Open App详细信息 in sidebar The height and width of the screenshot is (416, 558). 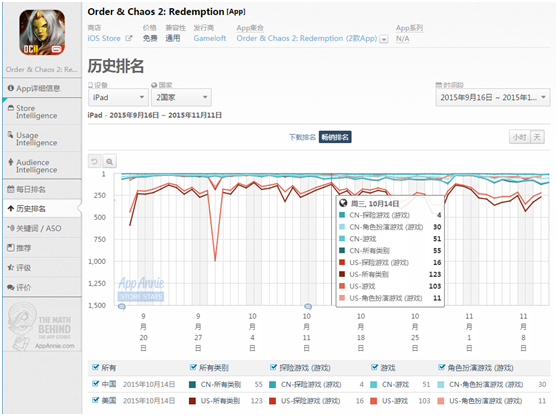pyautogui.click(x=42, y=88)
